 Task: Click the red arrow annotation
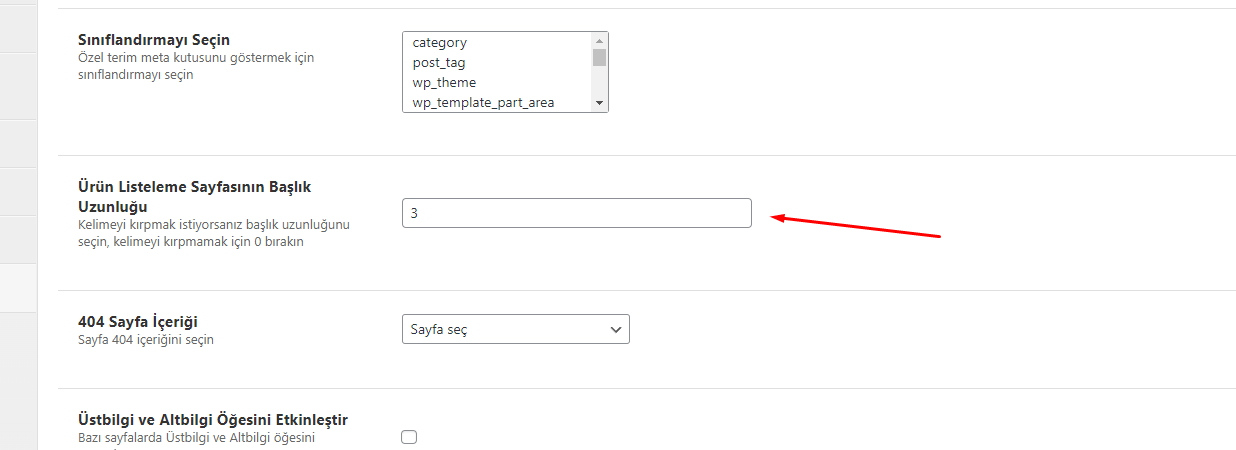point(855,226)
